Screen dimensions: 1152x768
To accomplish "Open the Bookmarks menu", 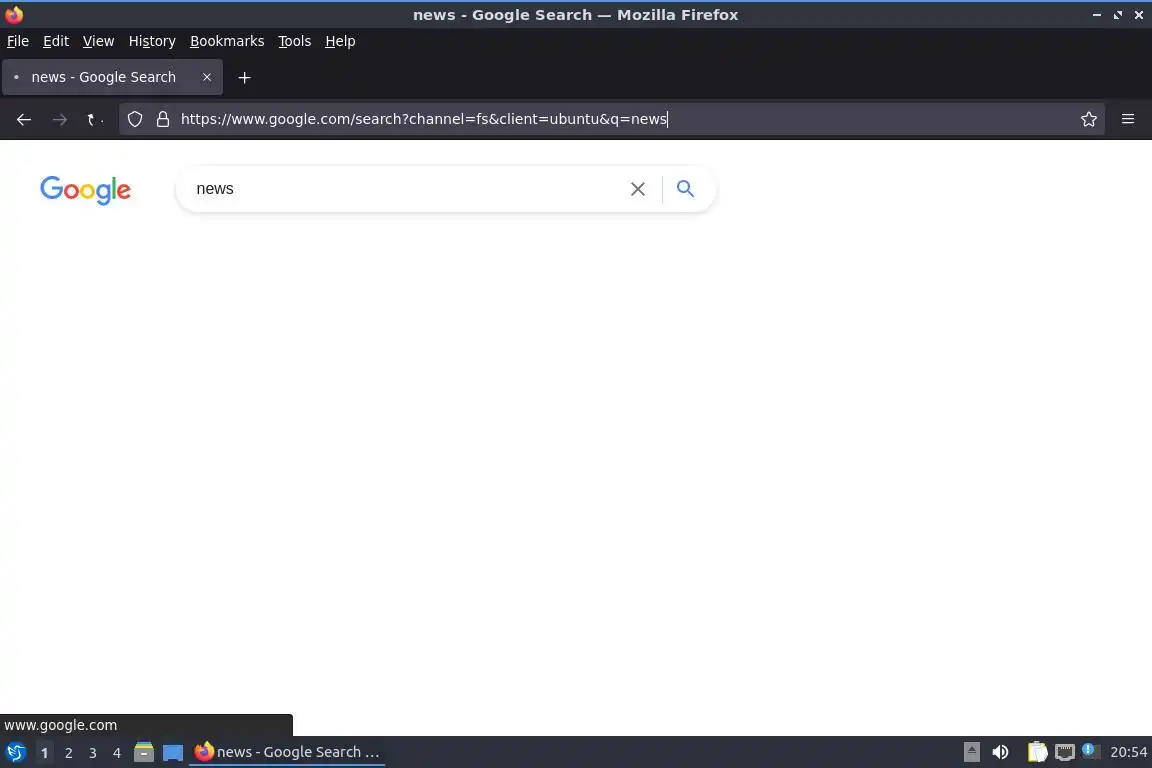I will pos(227,41).
